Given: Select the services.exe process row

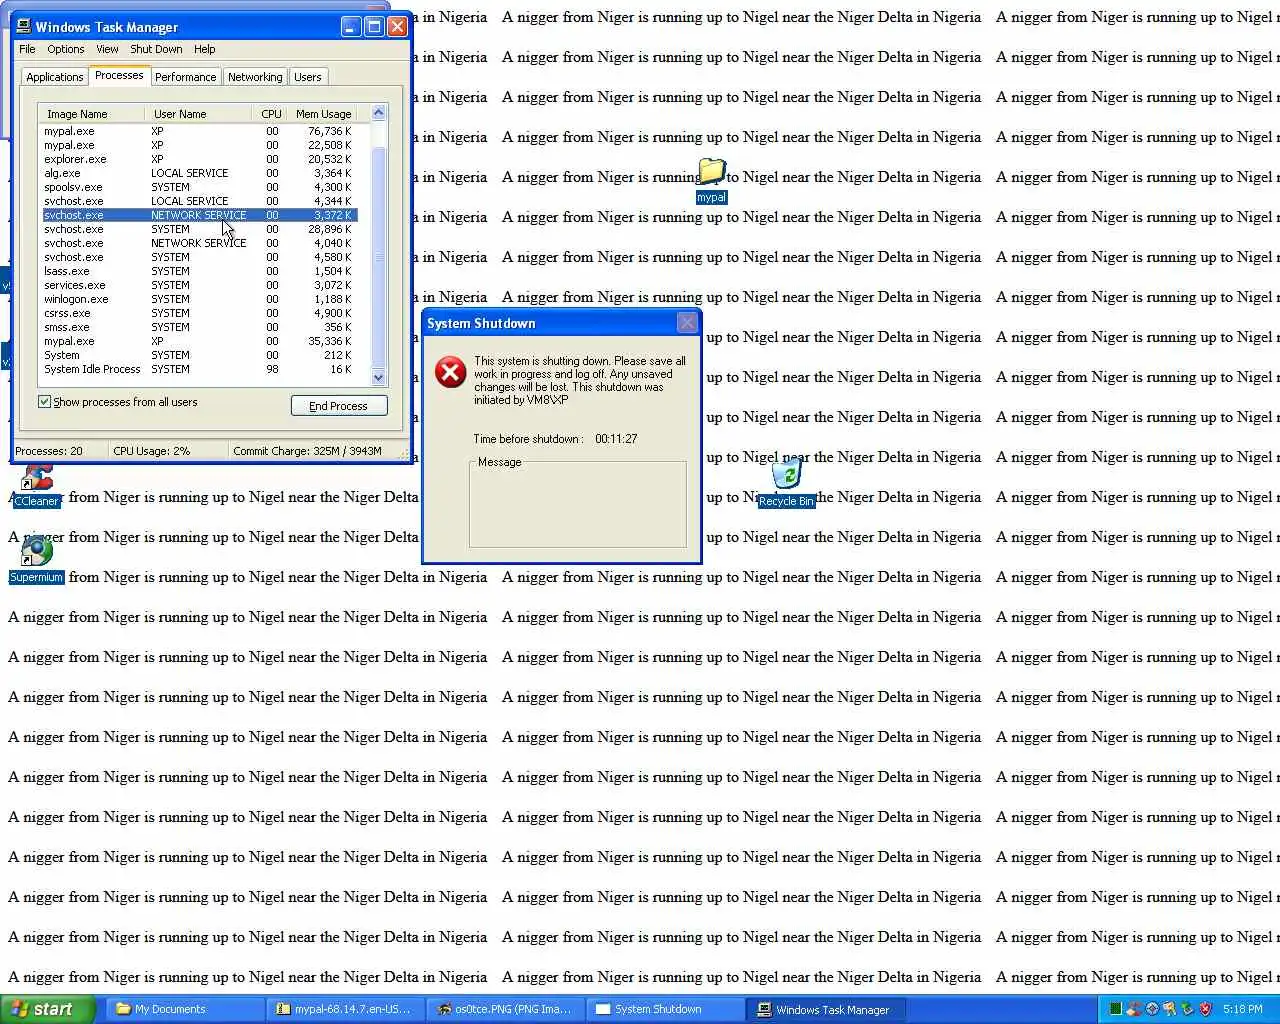Looking at the screenshot, I should pyautogui.click(x=198, y=285).
